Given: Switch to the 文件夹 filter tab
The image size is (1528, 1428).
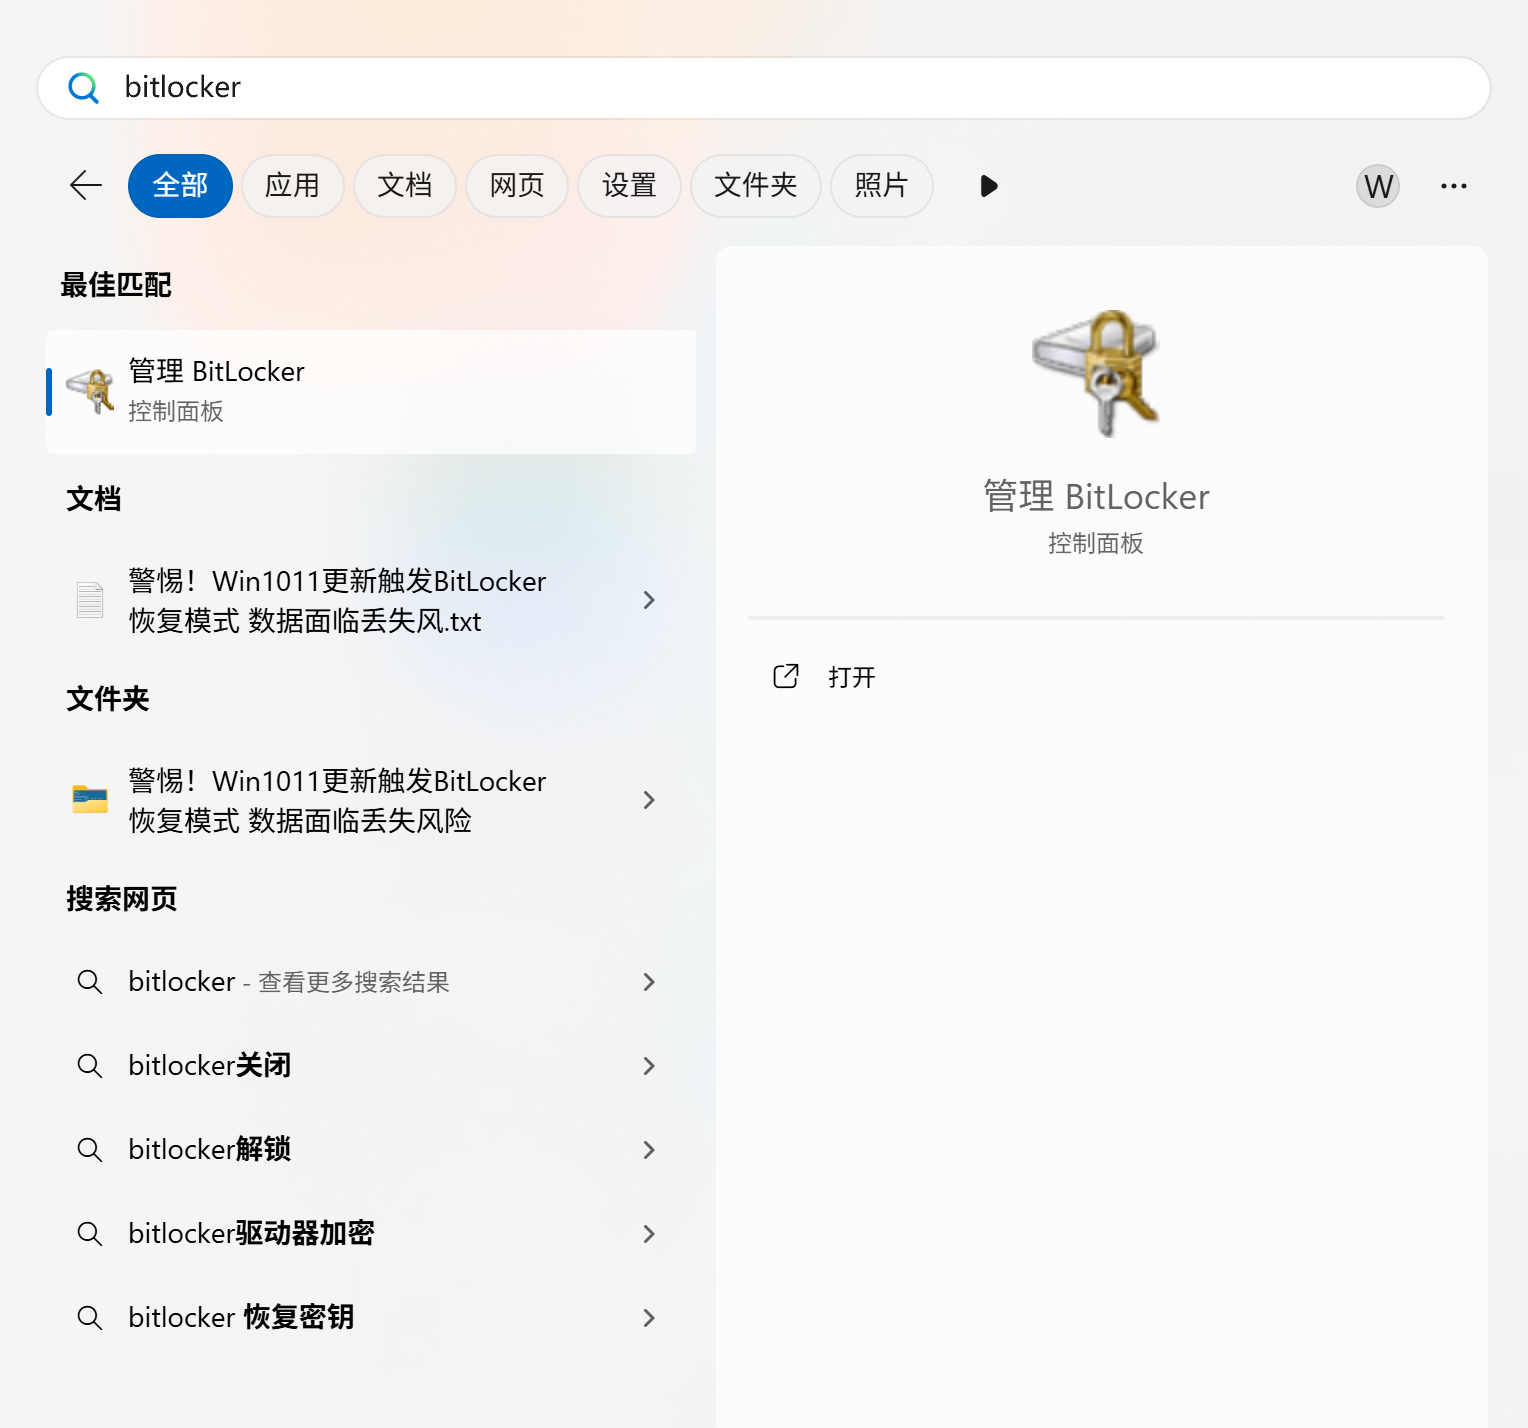Looking at the screenshot, I should 756,185.
